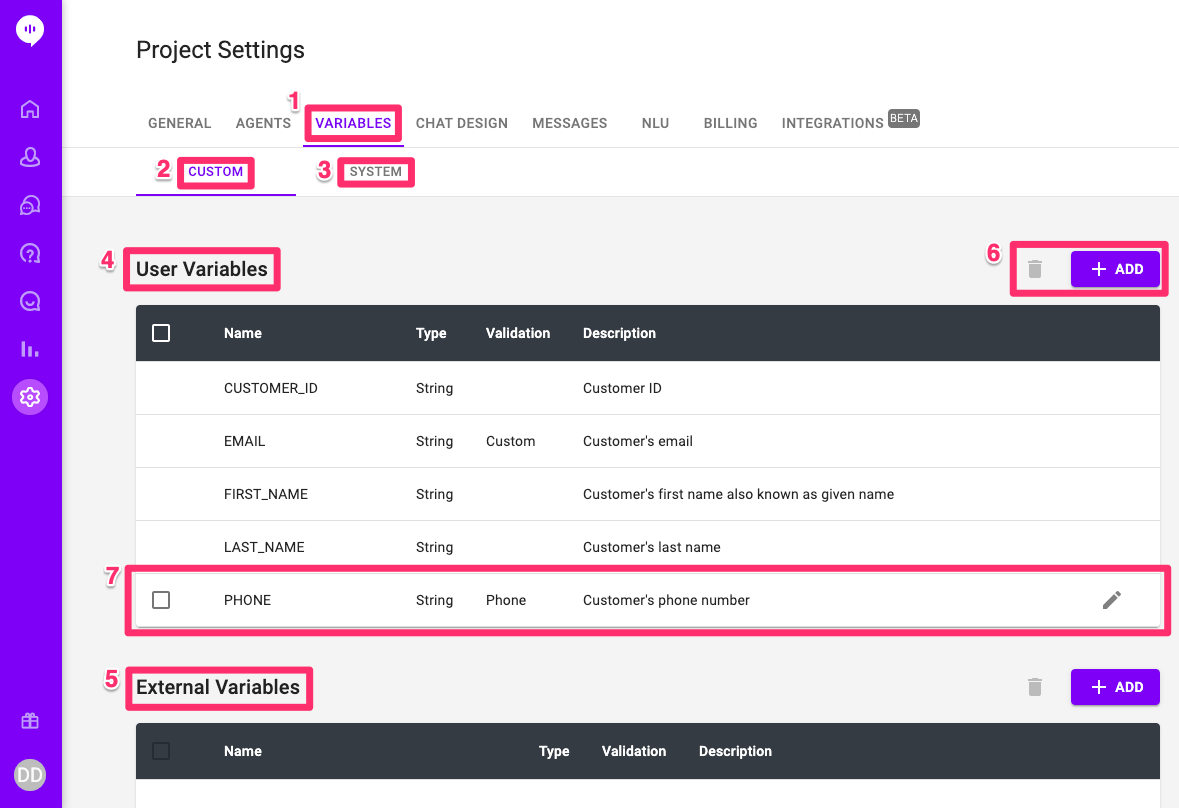Add a new user variable

point(1115,269)
